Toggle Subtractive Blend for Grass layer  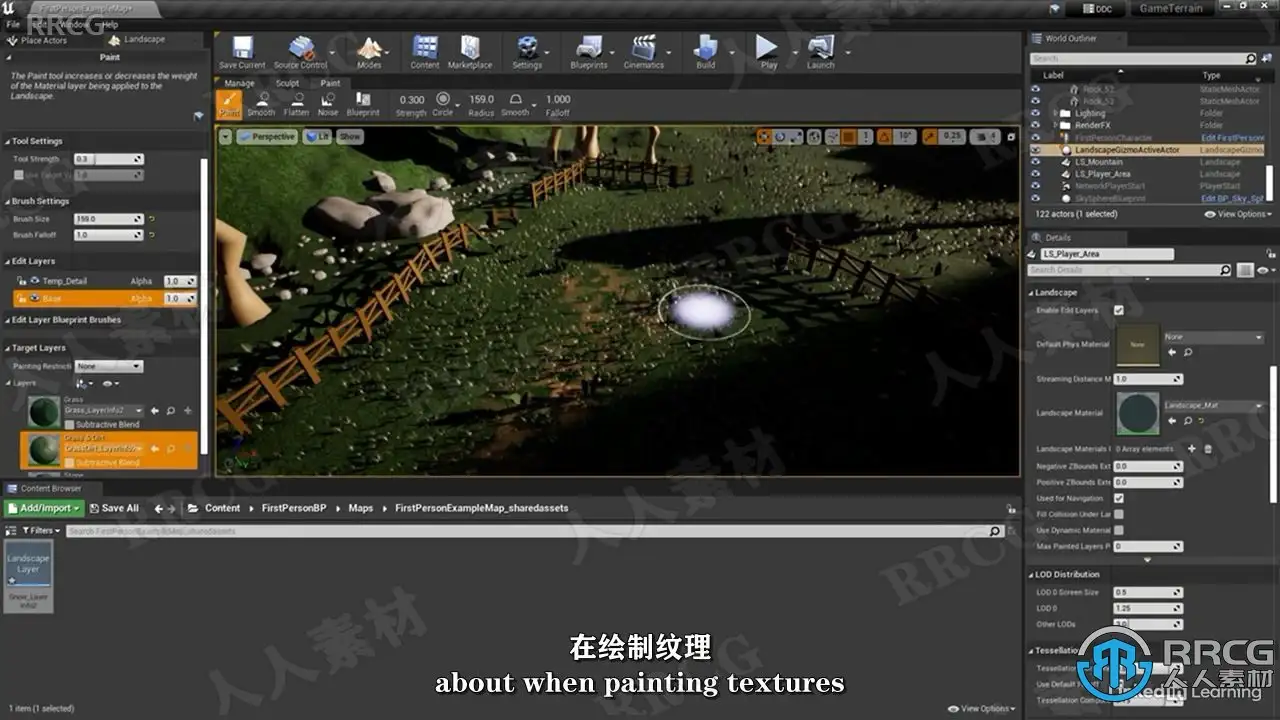pyautogui.click(x=70, y=424)
